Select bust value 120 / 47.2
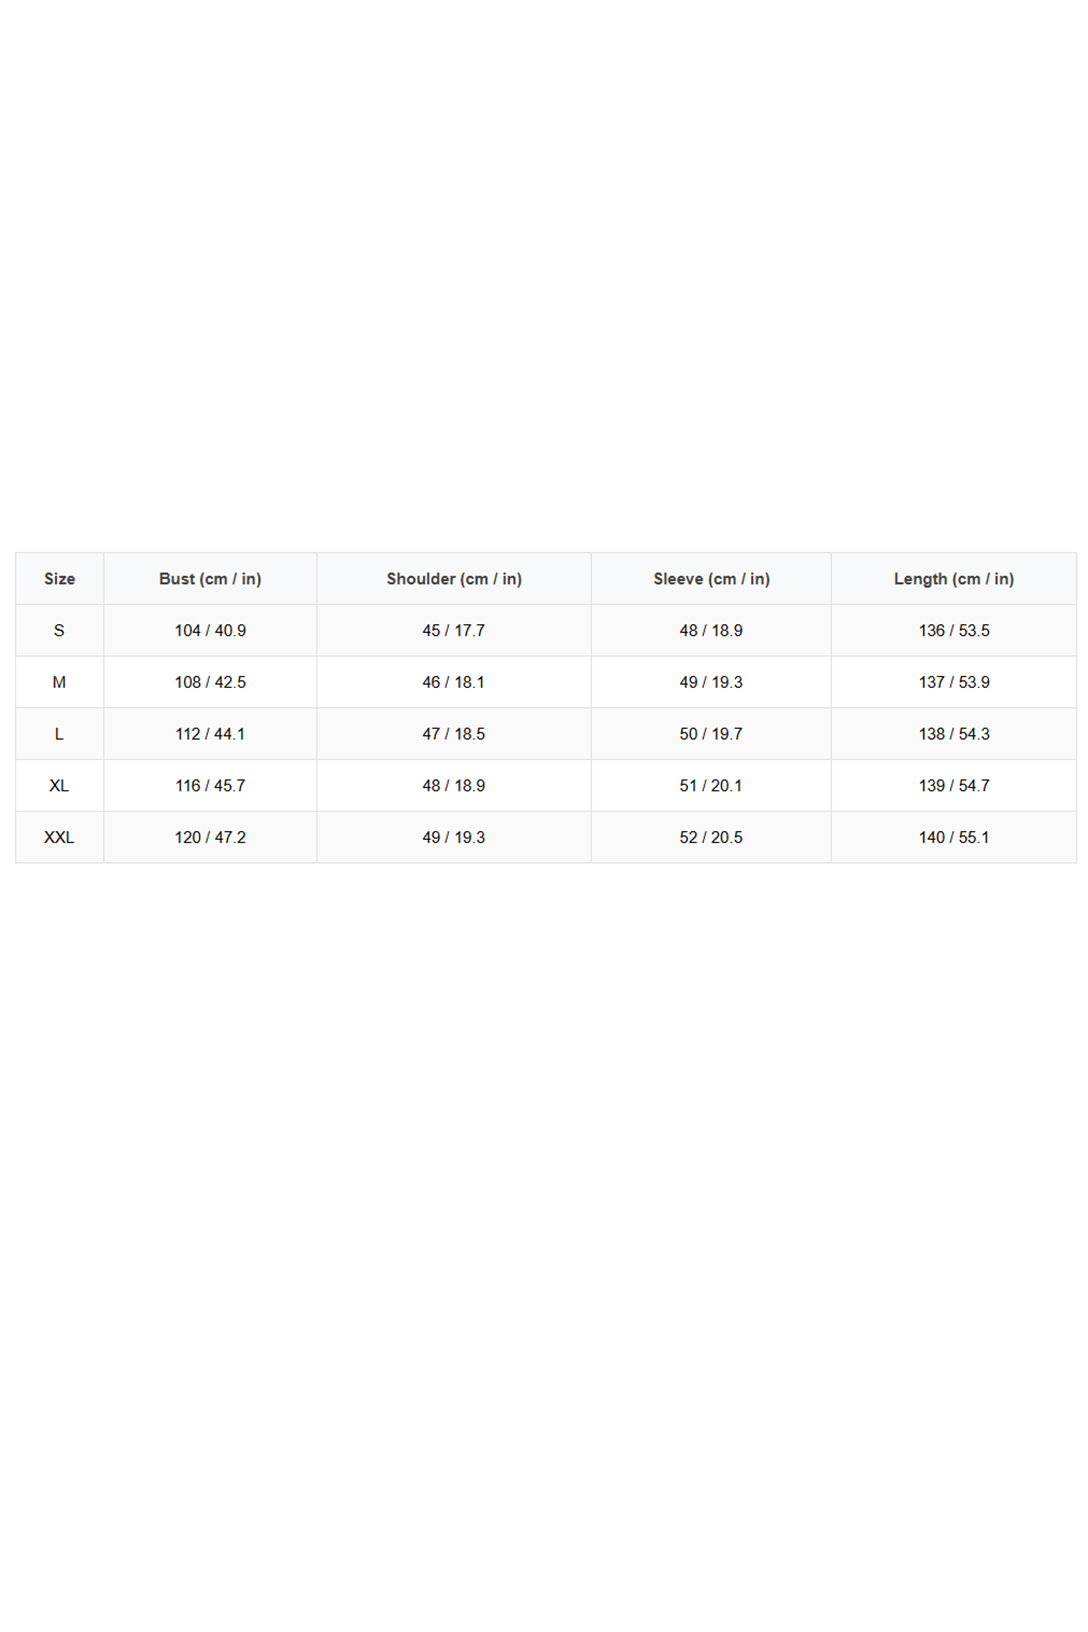1088x1632 pixels. pyautogui.click(x=210, y=838)
